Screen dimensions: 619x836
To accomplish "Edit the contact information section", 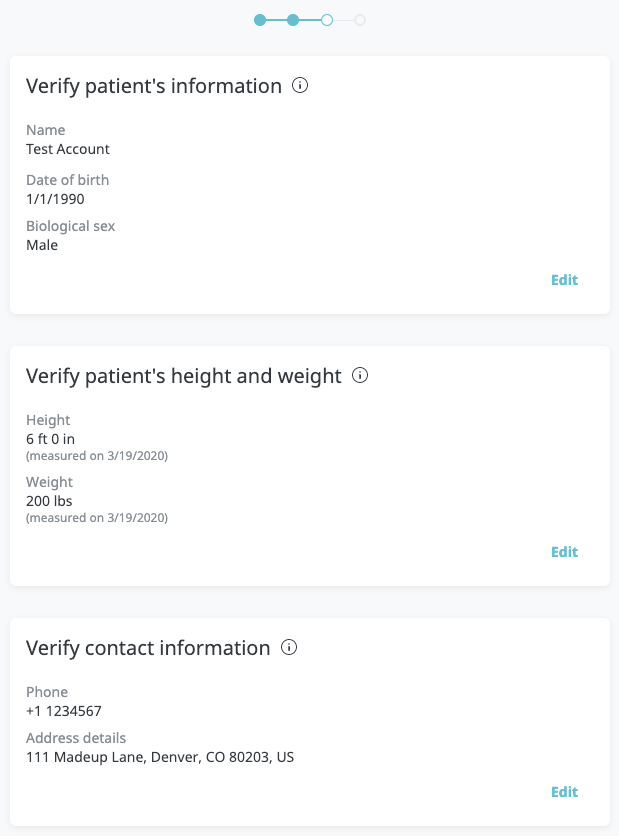I will tap(564, 792).
